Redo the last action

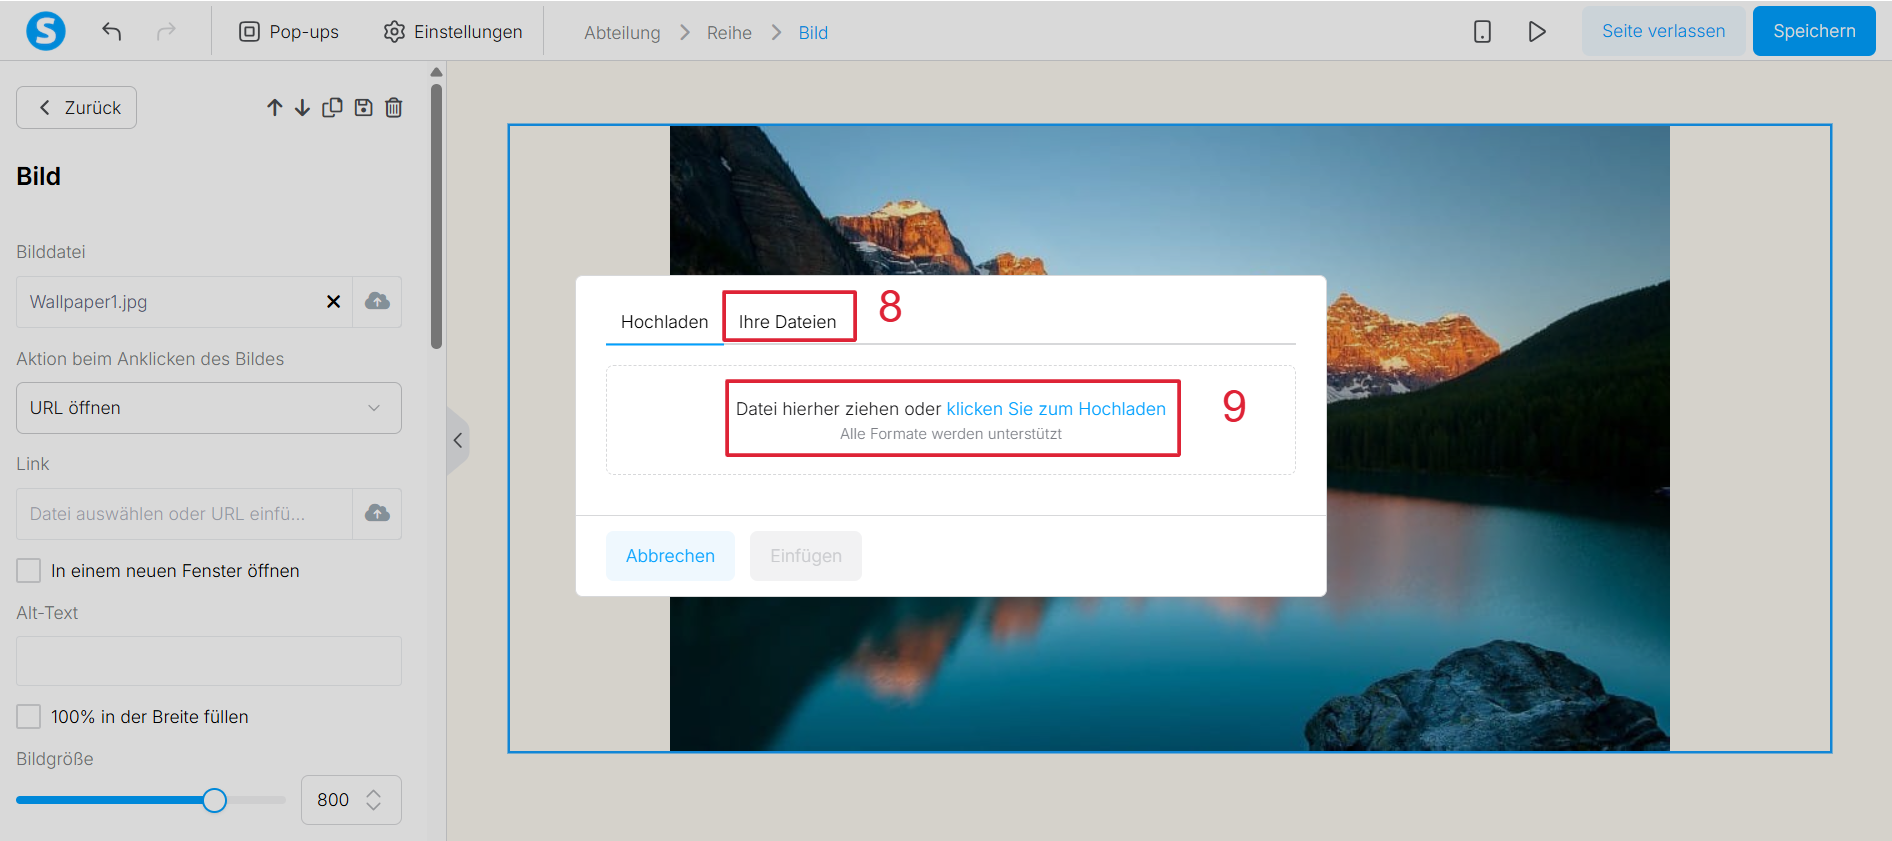(166, 31)
